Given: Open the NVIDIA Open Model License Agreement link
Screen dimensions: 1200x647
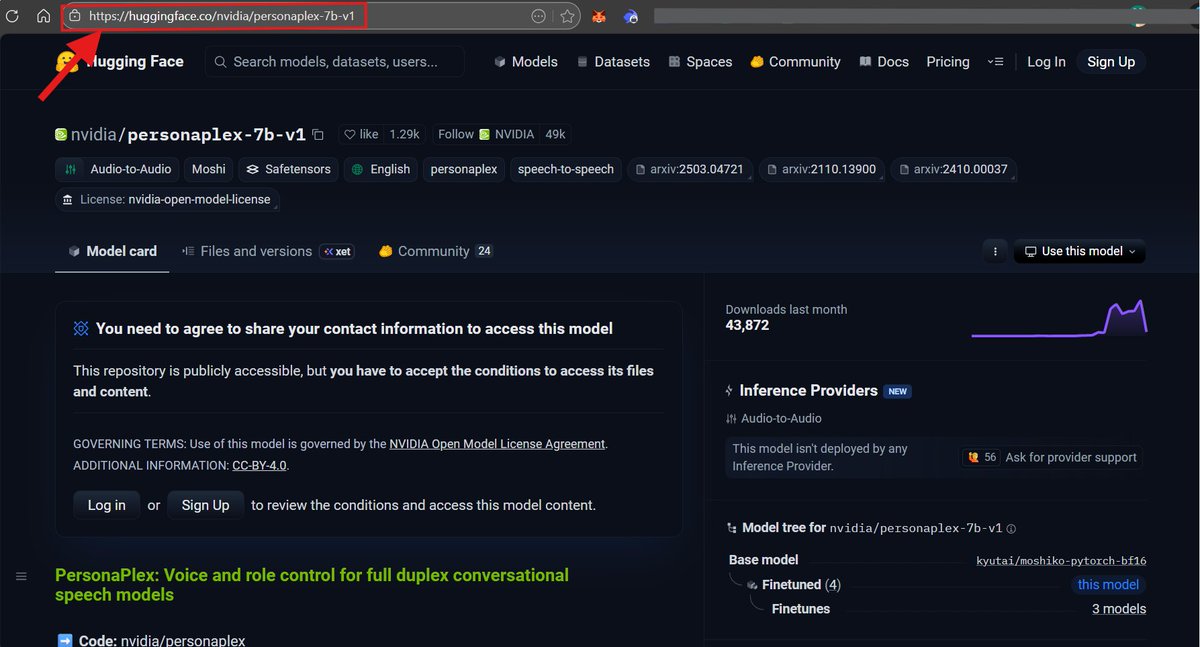Looking at the screenshot, I should tap(496, 443).
